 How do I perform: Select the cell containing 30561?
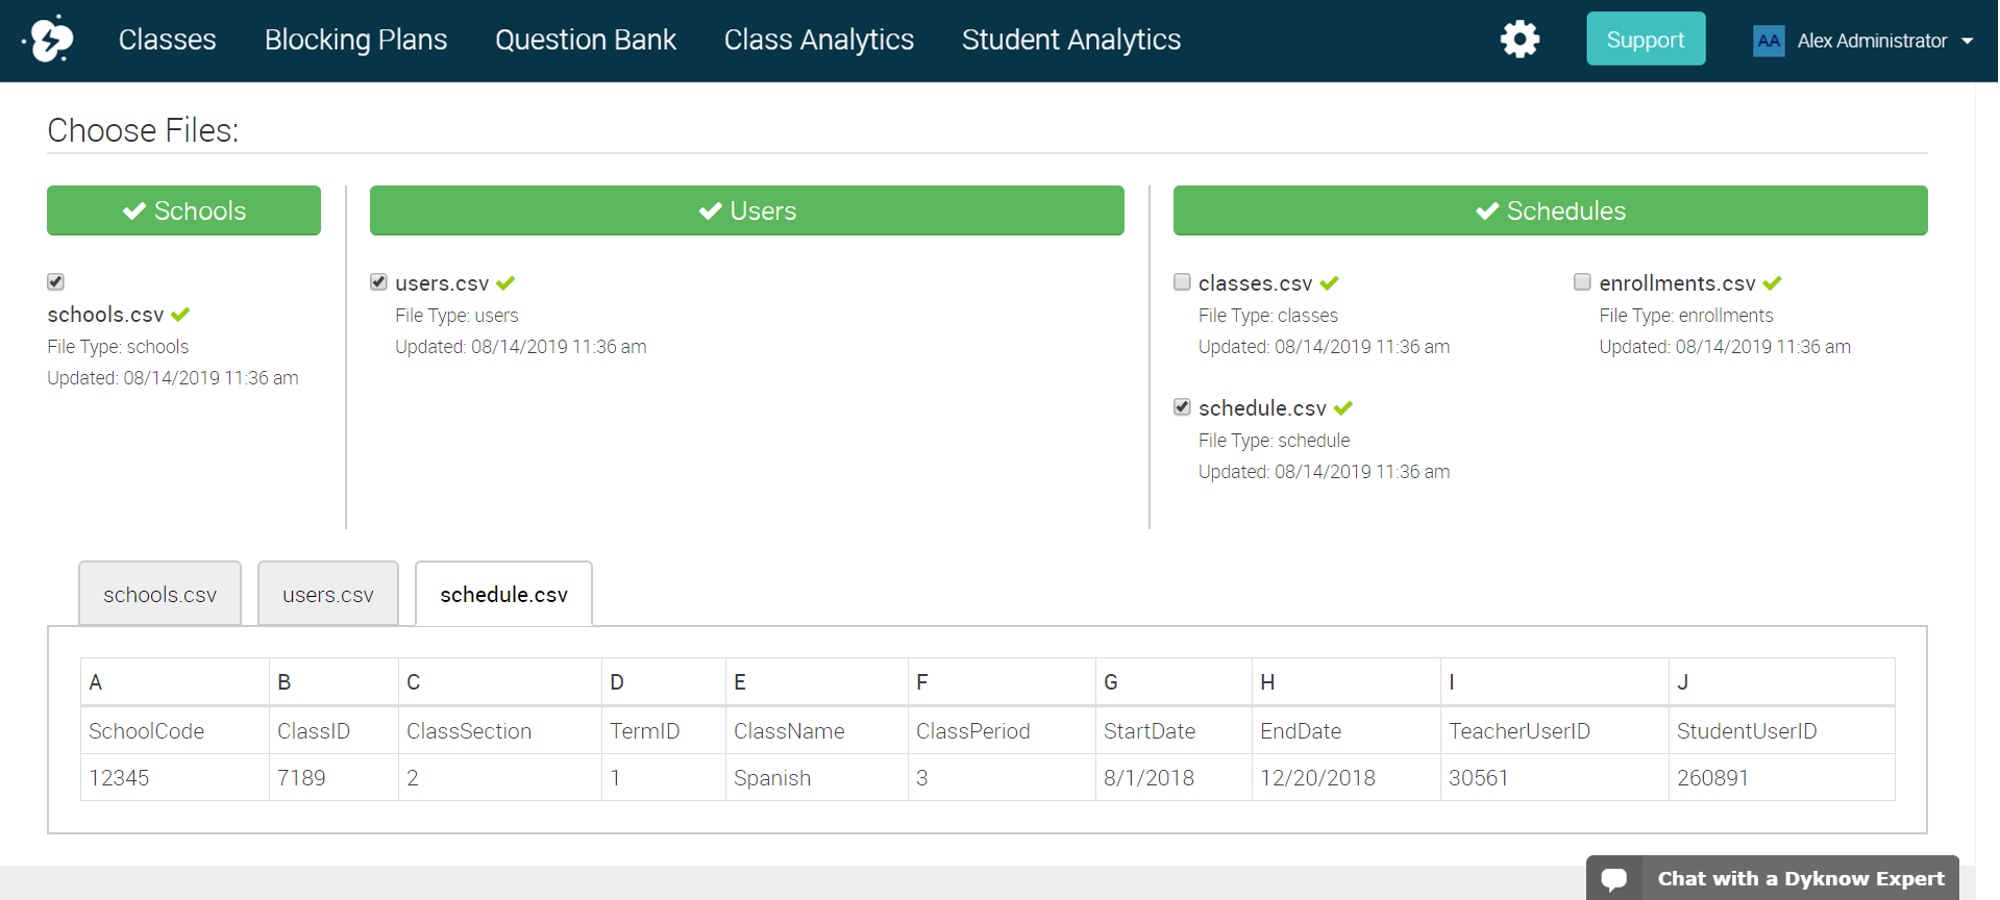[x=1555, y=778]
